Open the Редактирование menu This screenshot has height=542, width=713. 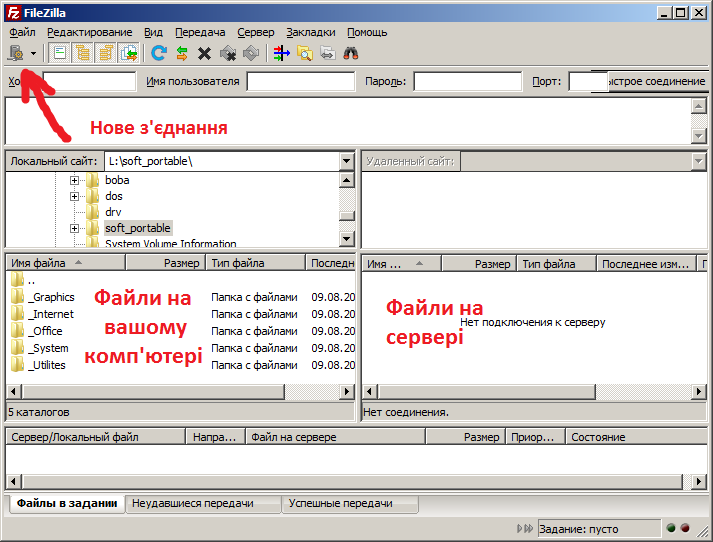coord(90,32)
